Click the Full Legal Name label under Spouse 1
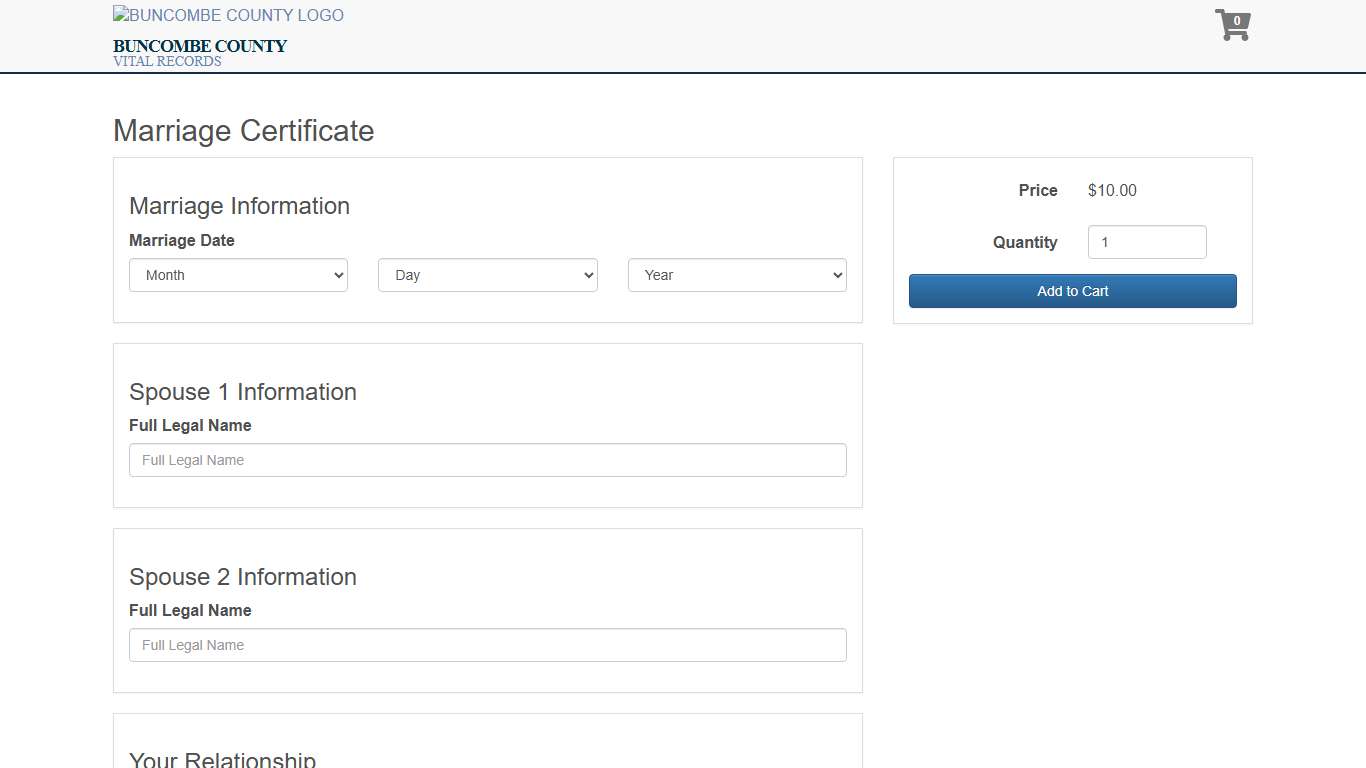The width and height of the screenshot is (1366, 768). click(x=190, y=425)
